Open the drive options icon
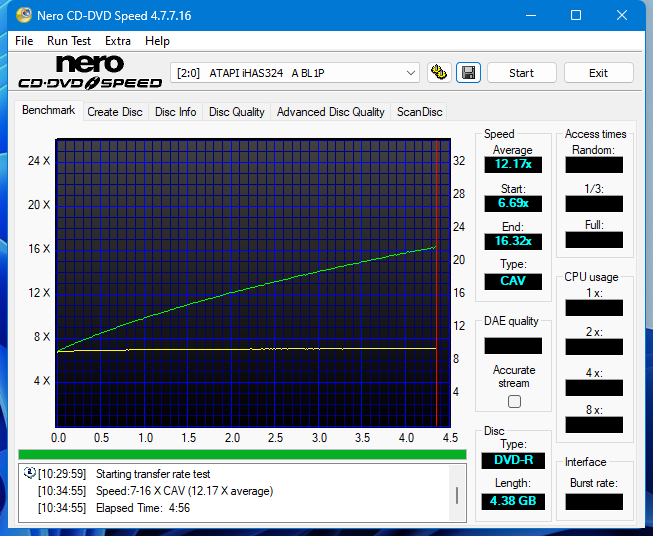Viewport: 653px width, 536px height. click(439, 73)
